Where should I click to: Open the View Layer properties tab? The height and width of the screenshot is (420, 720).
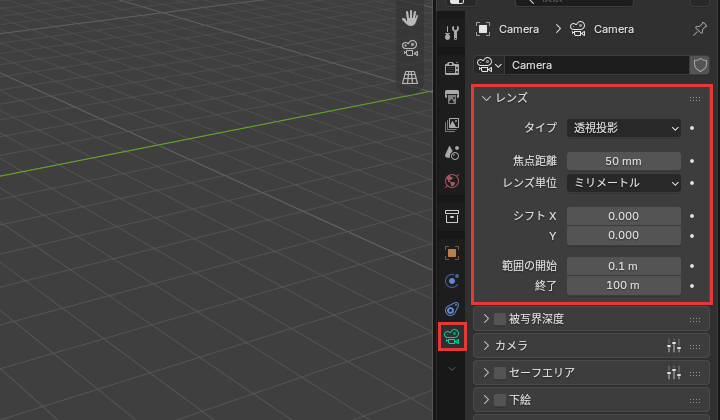pyautogui.click(x=452, y=125)
